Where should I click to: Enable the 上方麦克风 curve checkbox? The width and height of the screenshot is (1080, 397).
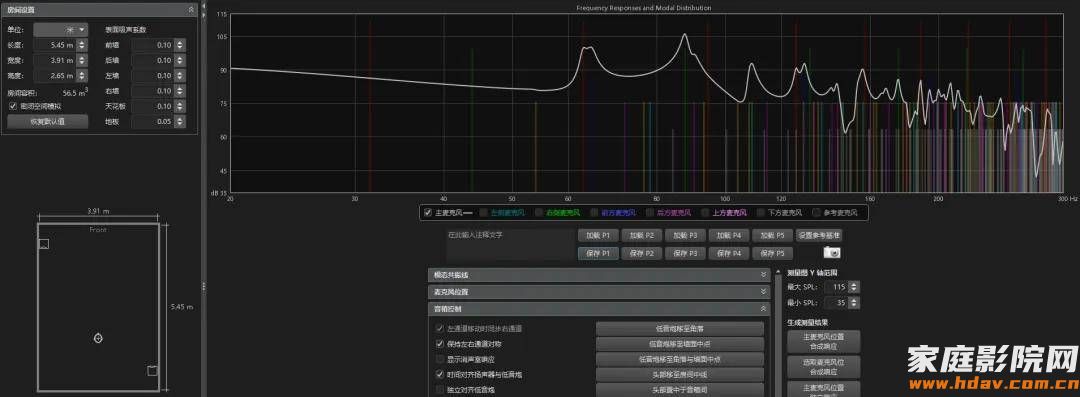point(705,212)
